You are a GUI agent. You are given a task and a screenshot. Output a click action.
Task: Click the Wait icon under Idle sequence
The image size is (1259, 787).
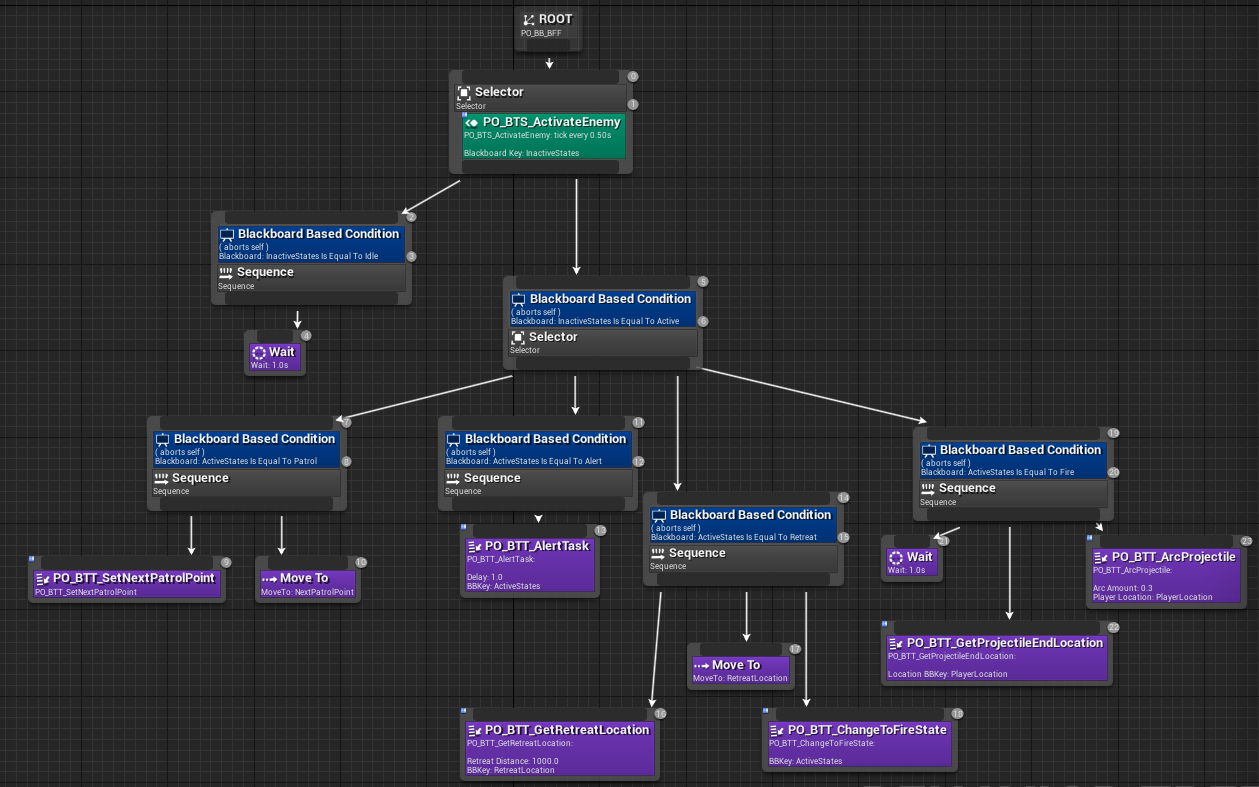click(259, 353)
